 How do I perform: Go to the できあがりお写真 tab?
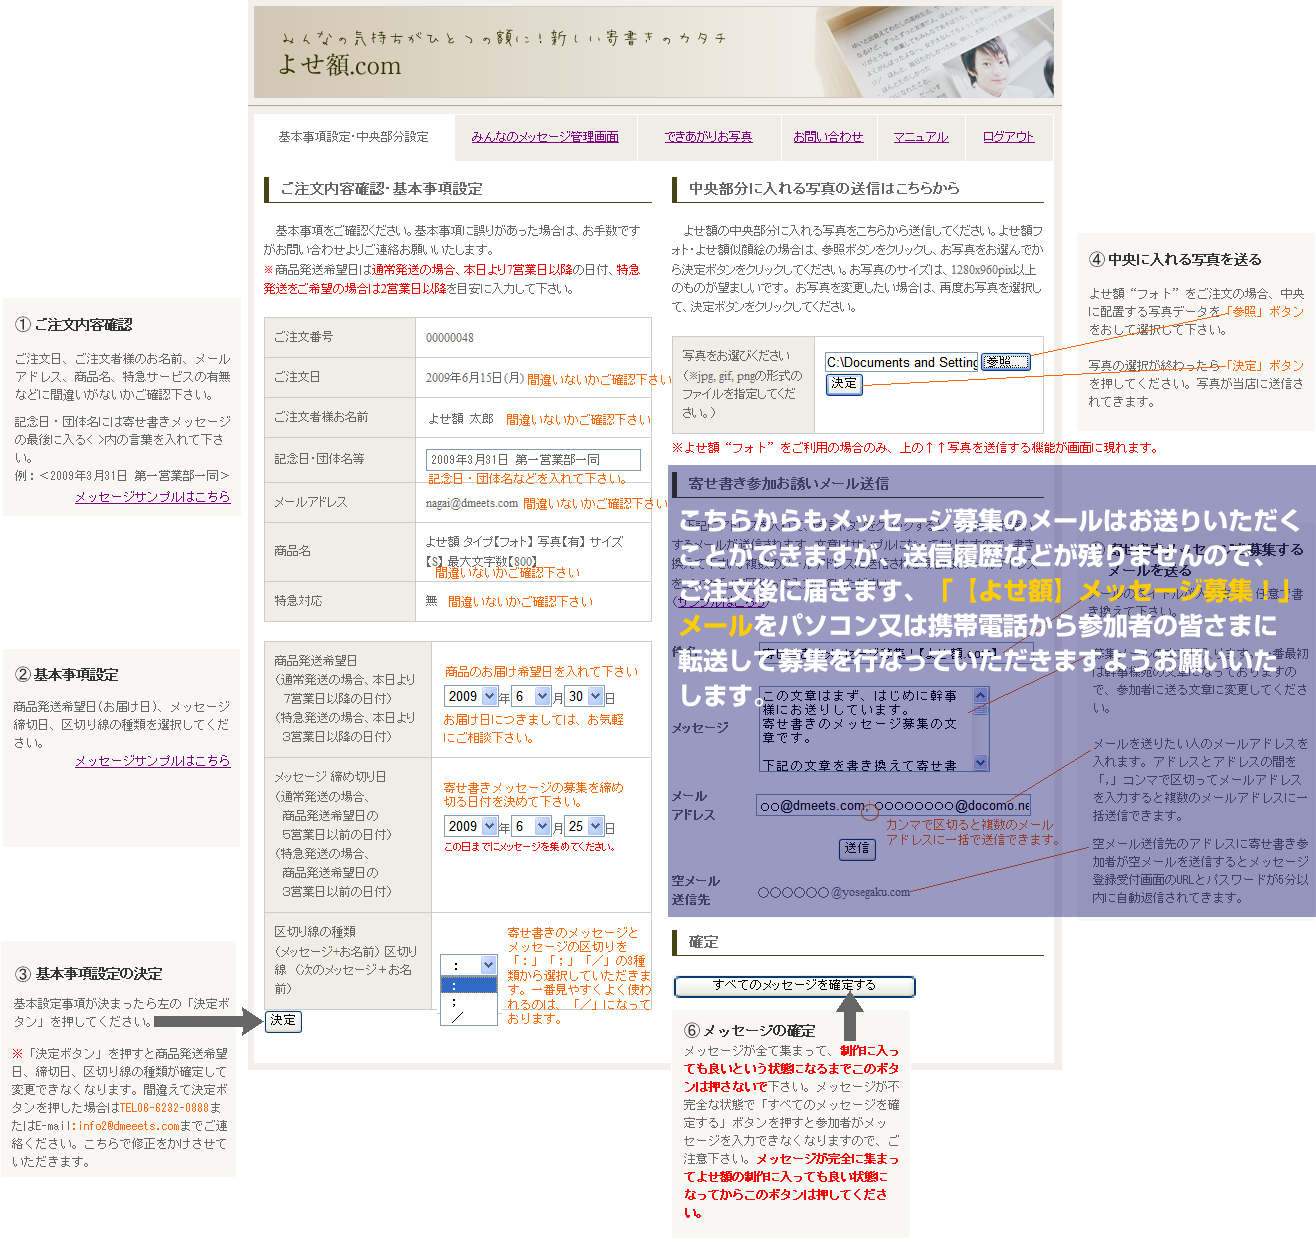(708, 137)
